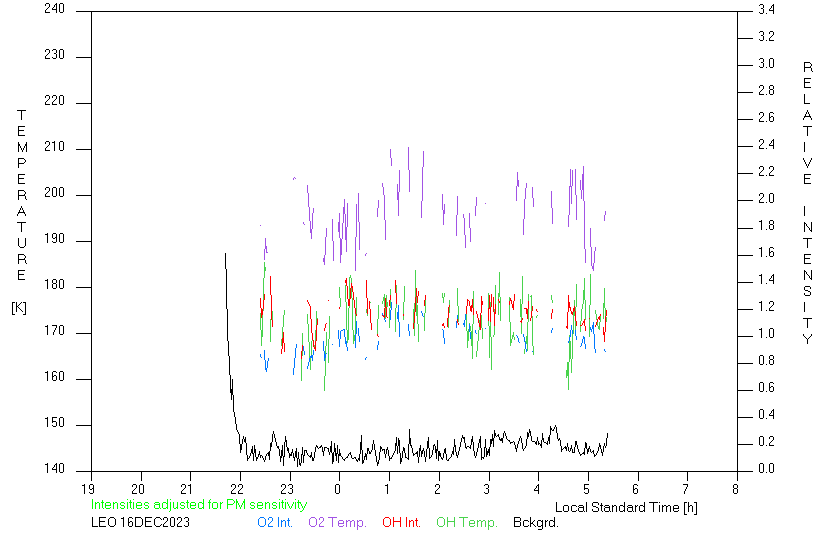Click relative intensity value 3.4
Screen dimensions: 828x535
click(766, 10)
